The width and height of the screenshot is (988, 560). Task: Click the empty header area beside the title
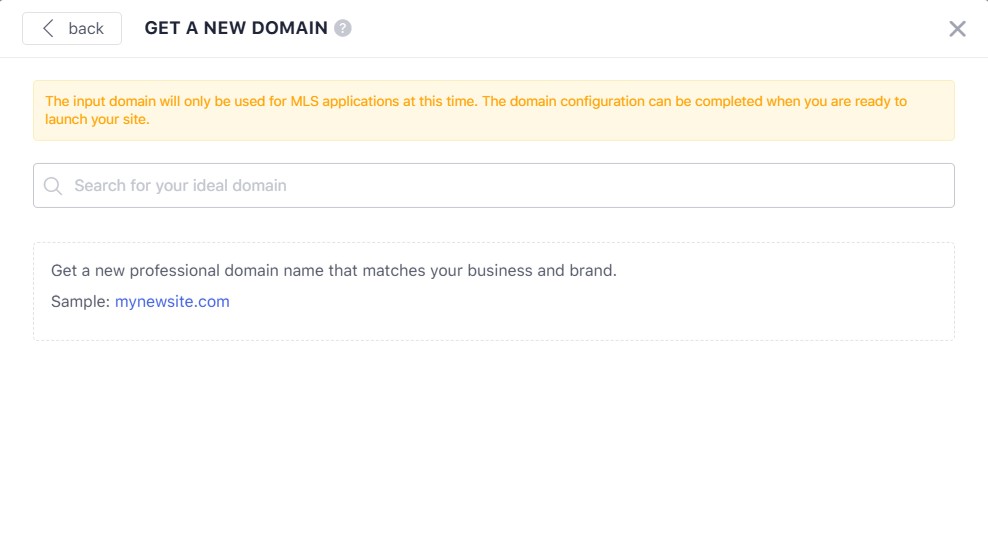[x=650, y=28]
